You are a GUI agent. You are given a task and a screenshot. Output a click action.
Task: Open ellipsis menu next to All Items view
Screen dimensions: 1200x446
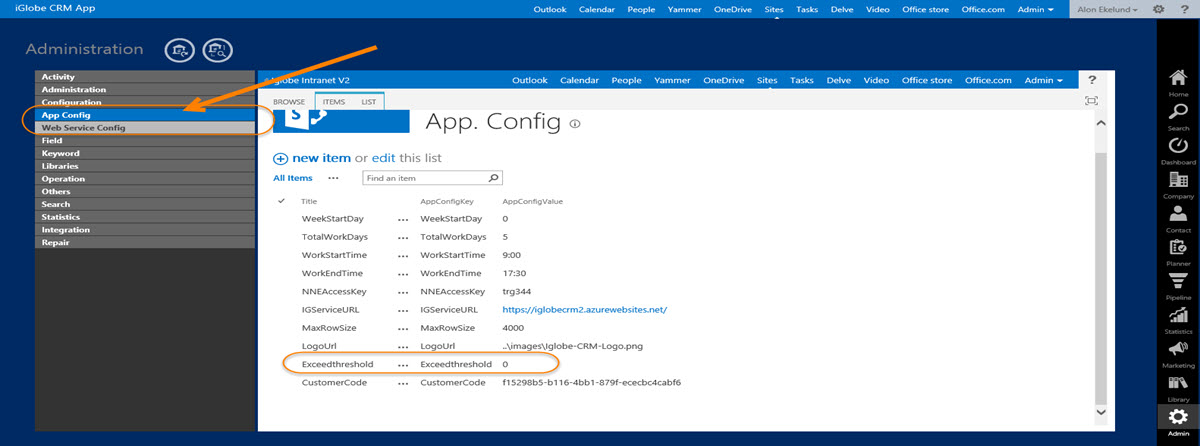pos(333,178)
